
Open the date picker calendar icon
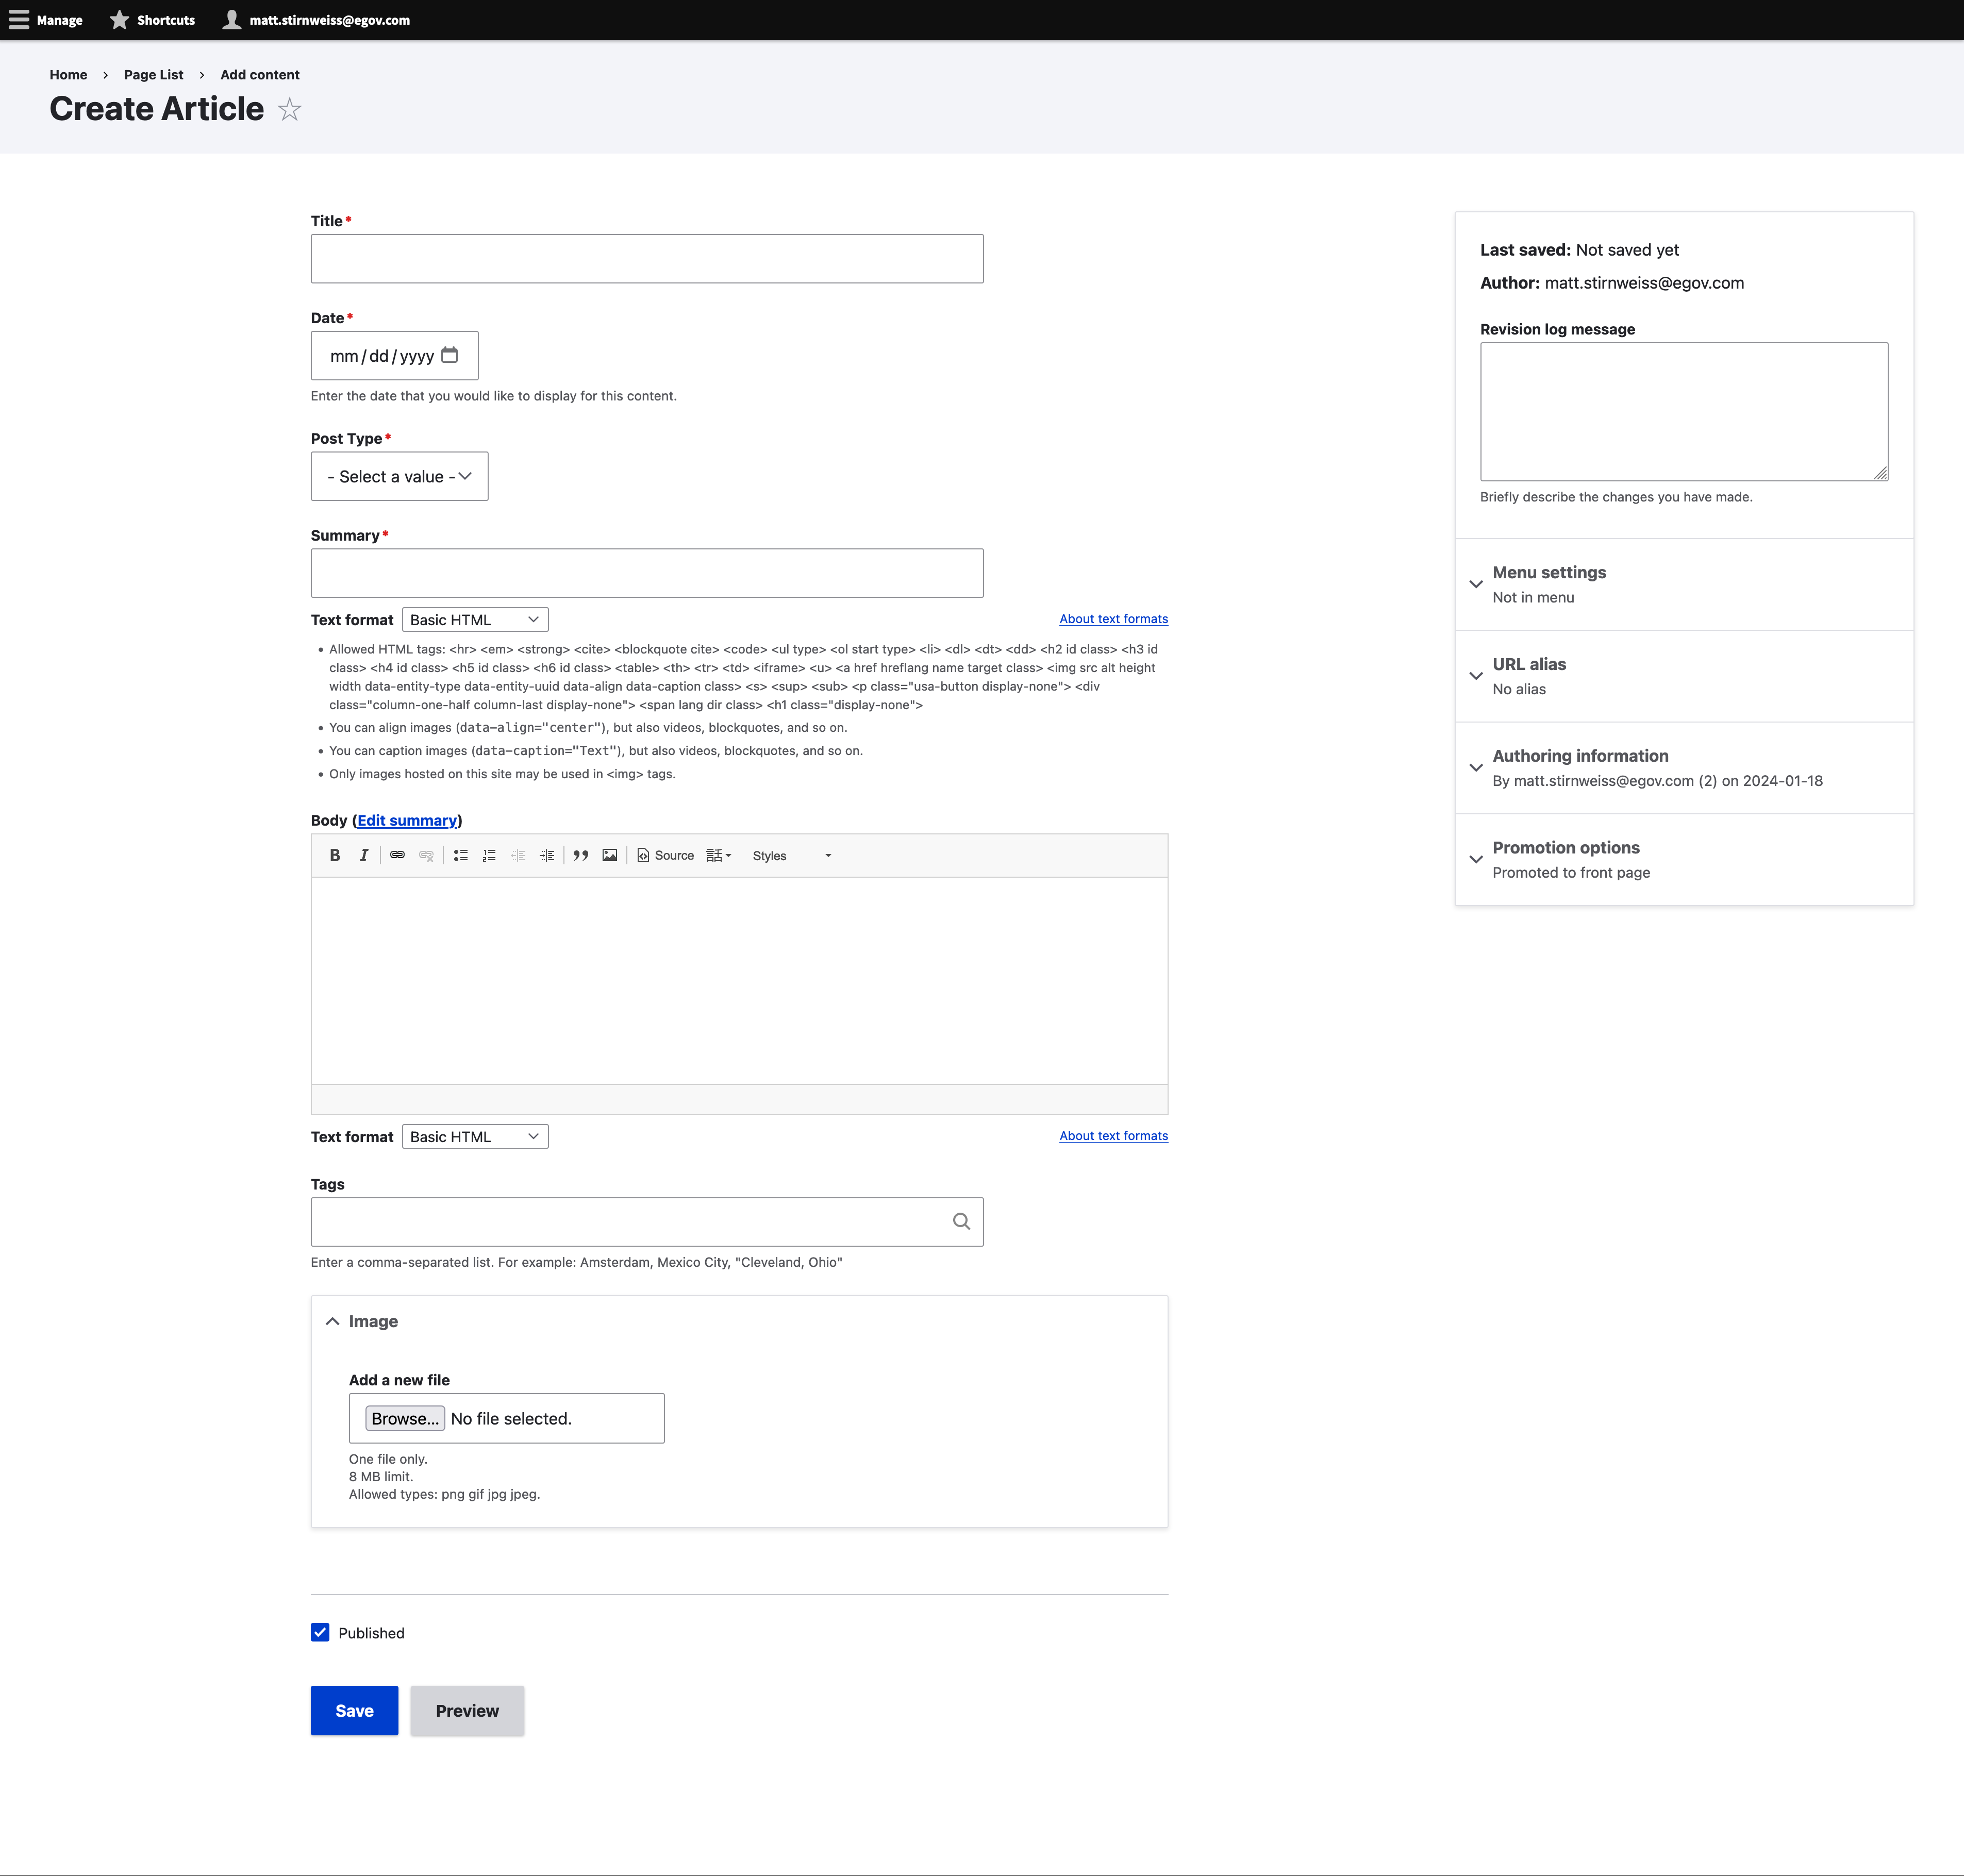pos(450,355)
